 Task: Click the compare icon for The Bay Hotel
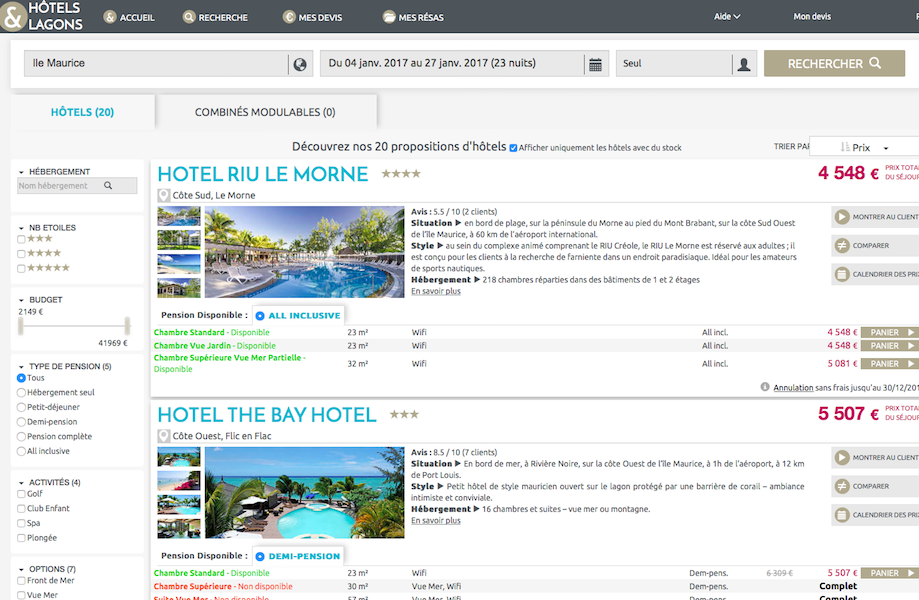point(842,486)
